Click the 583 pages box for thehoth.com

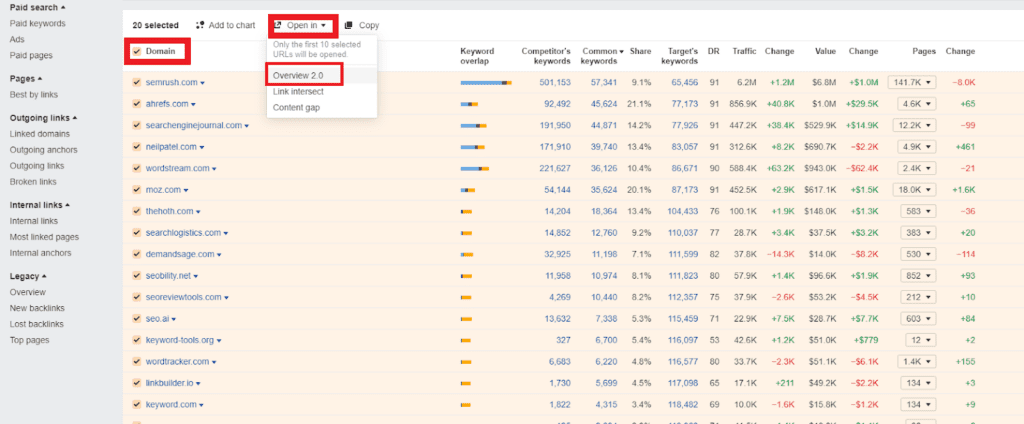pos(918,211)
